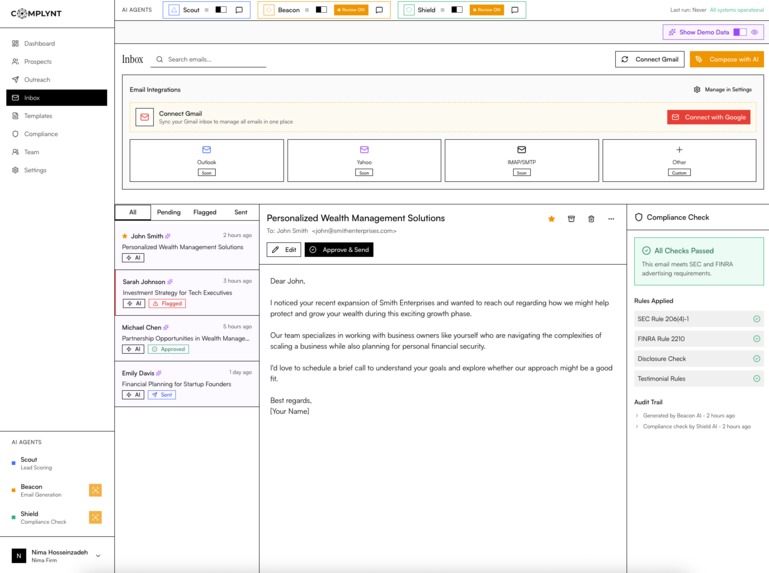Expand the Generated by Beacon AI audit entry
Viewport: 769px width, 573px height.
point(686,416)
